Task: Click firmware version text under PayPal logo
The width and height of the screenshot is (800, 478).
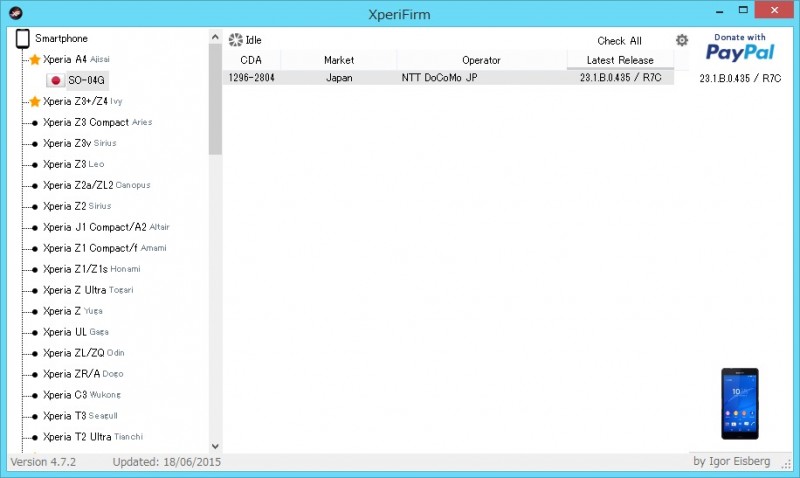Action: point(740,78)
